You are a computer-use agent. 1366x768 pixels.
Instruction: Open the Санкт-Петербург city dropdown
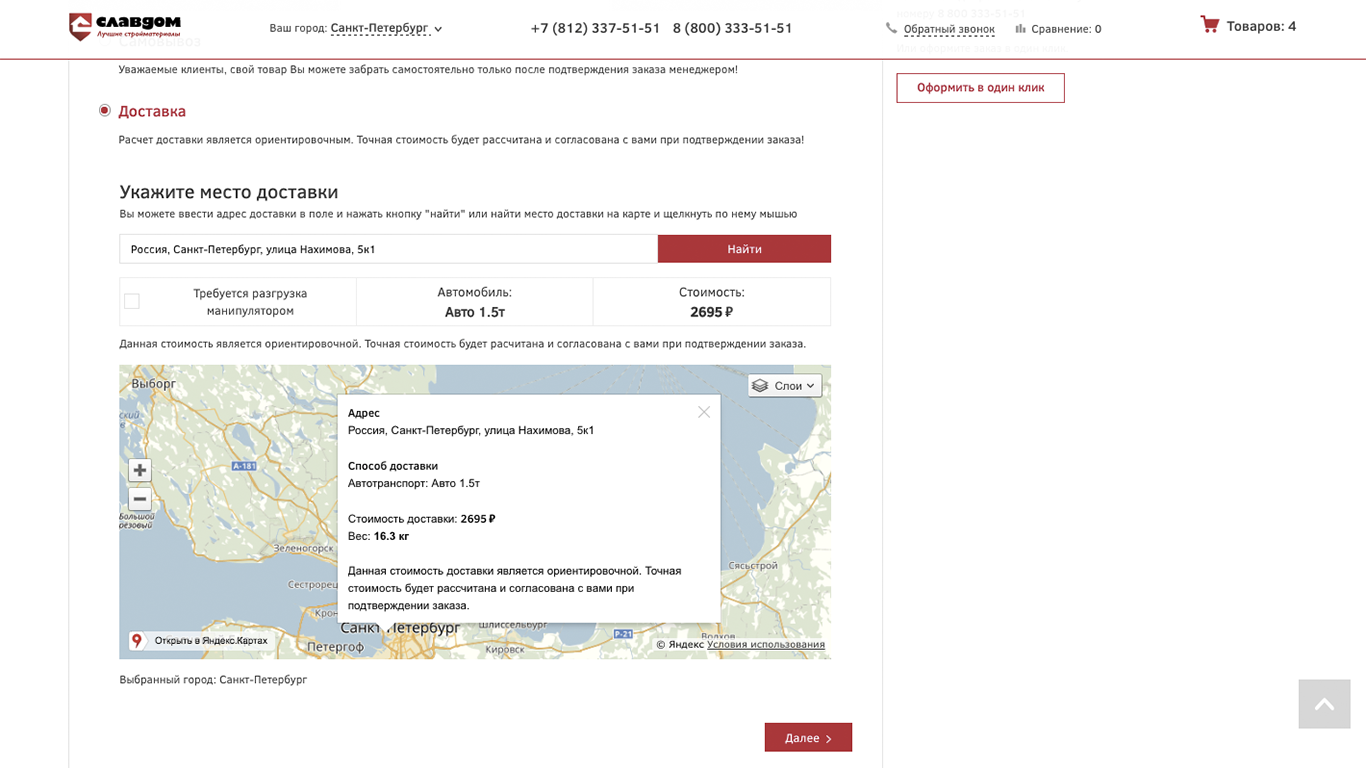(386, 28)
